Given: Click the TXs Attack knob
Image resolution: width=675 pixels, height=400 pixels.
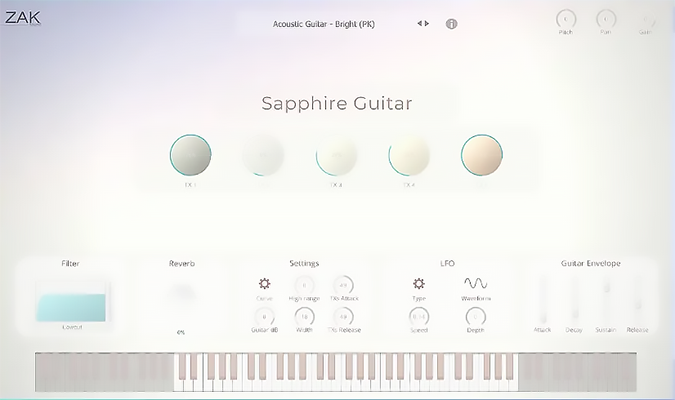Looking at the screenshot, I should [344, 285].
